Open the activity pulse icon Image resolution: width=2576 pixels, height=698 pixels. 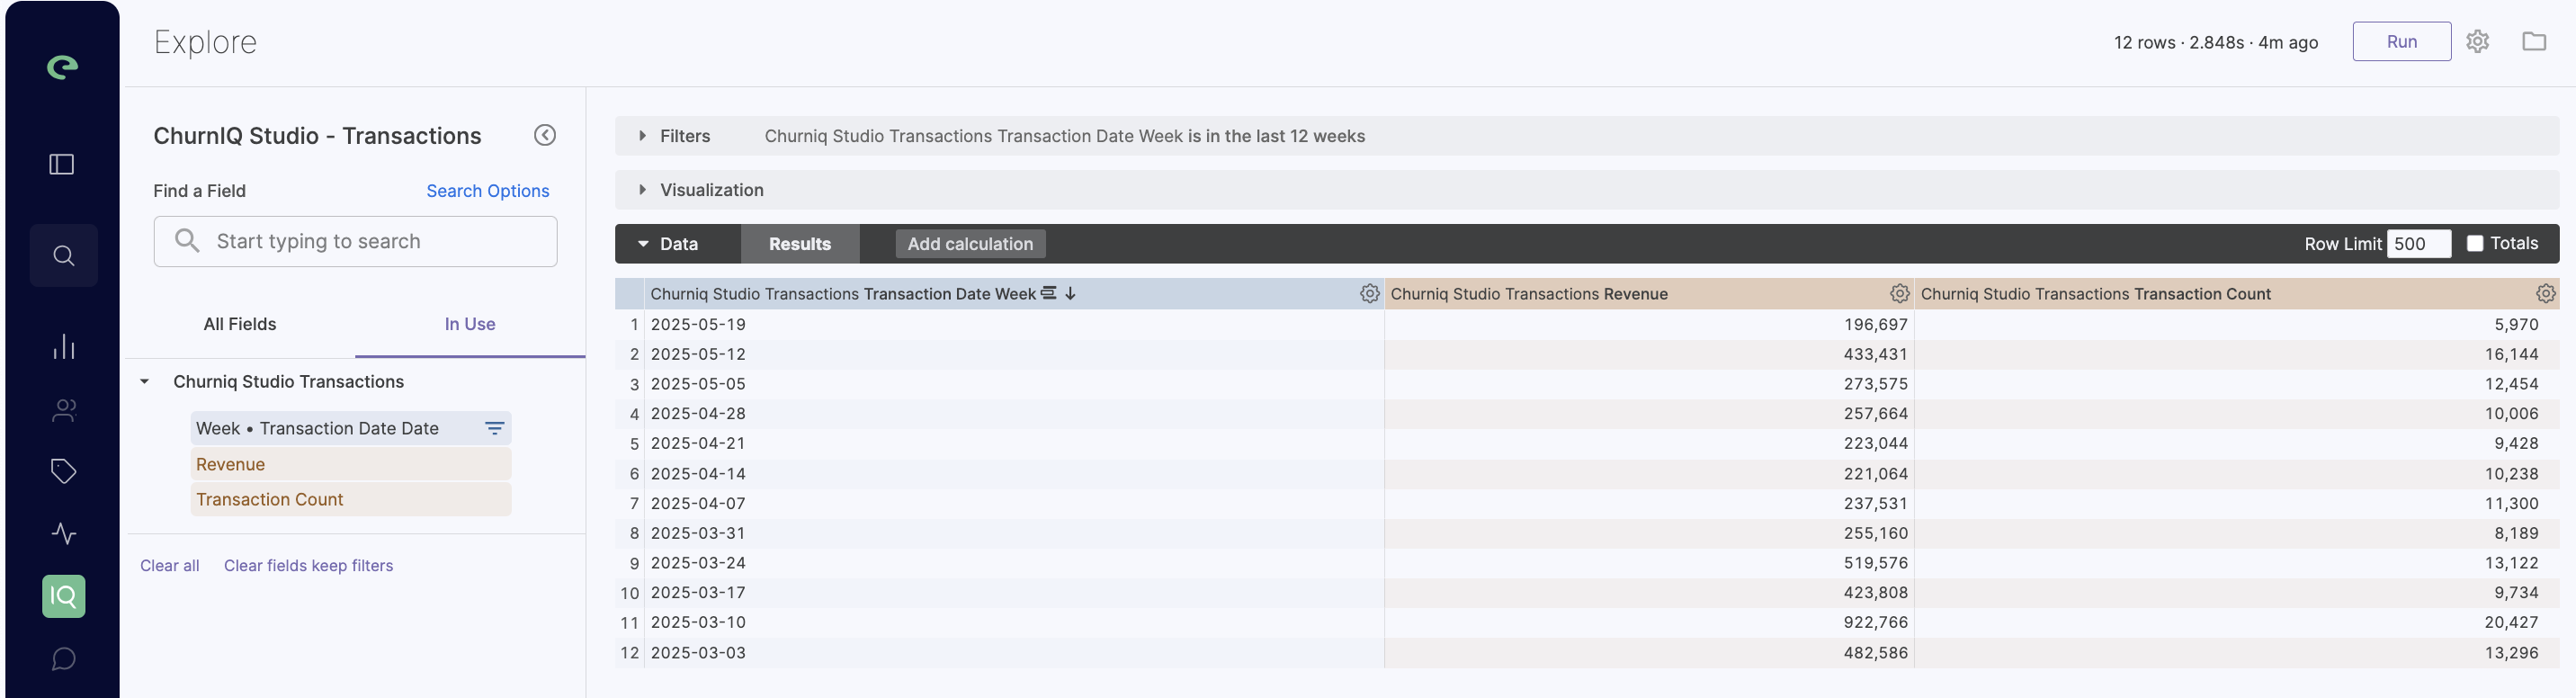click(x=63, y=534)
